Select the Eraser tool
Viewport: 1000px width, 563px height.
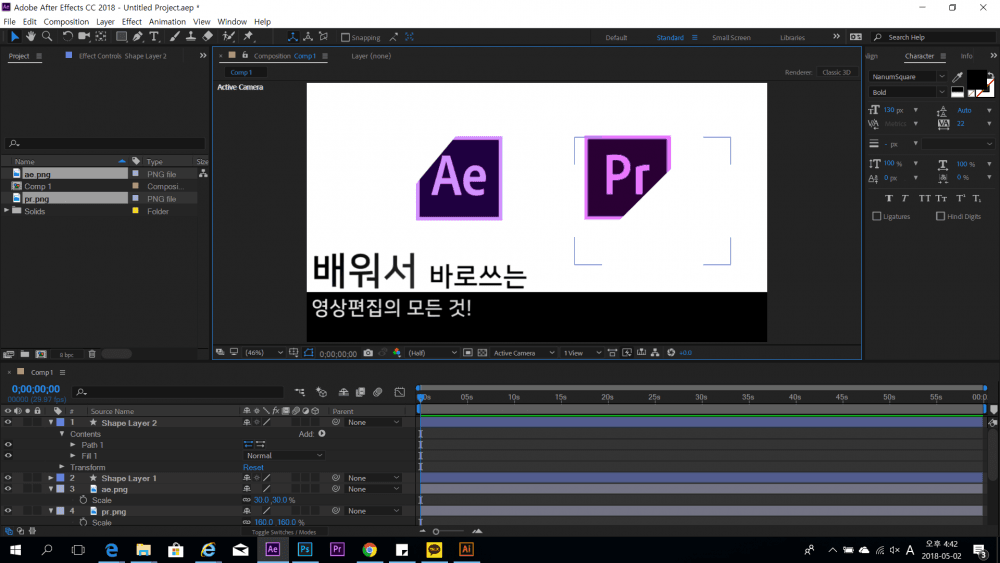(207, 37)
